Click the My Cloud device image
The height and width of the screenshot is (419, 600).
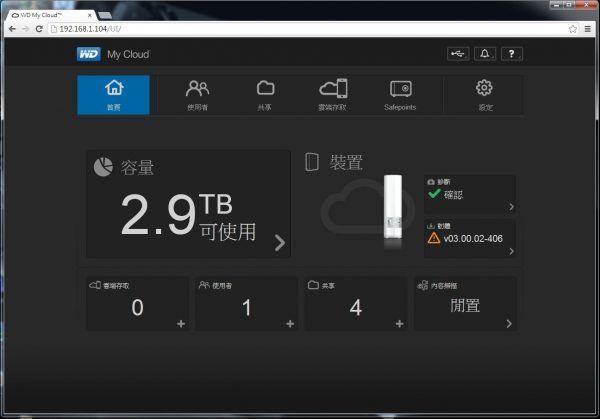point(393,207)
